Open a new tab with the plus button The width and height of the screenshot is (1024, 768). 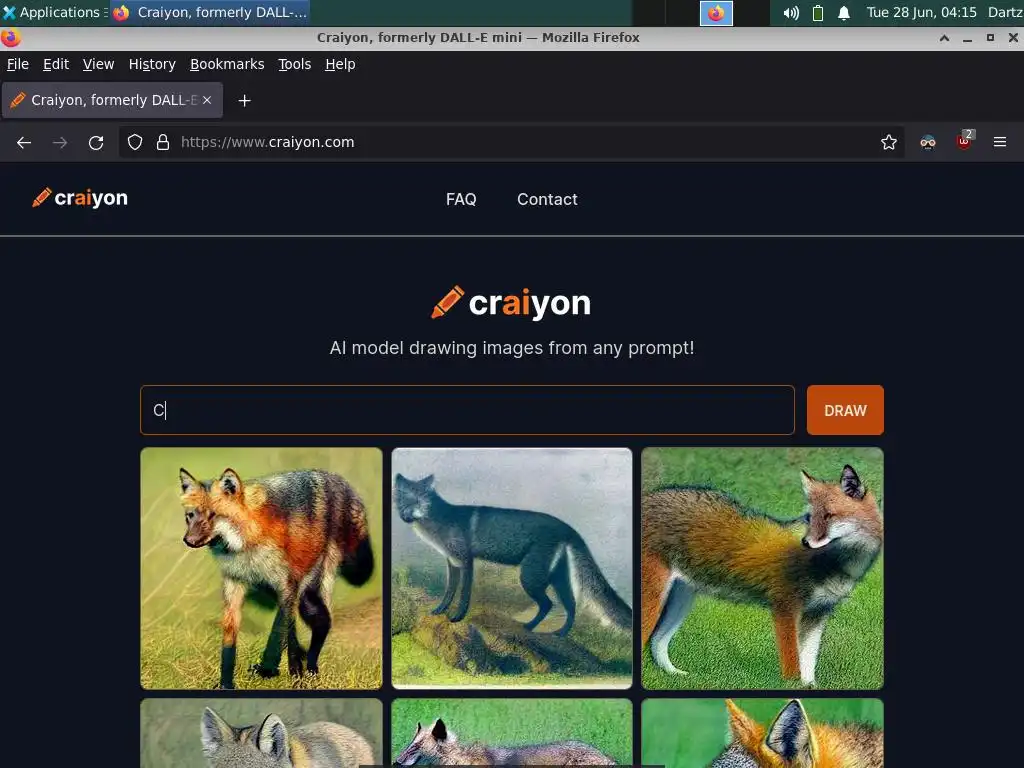pyautogui.click(x=244, y=101)
